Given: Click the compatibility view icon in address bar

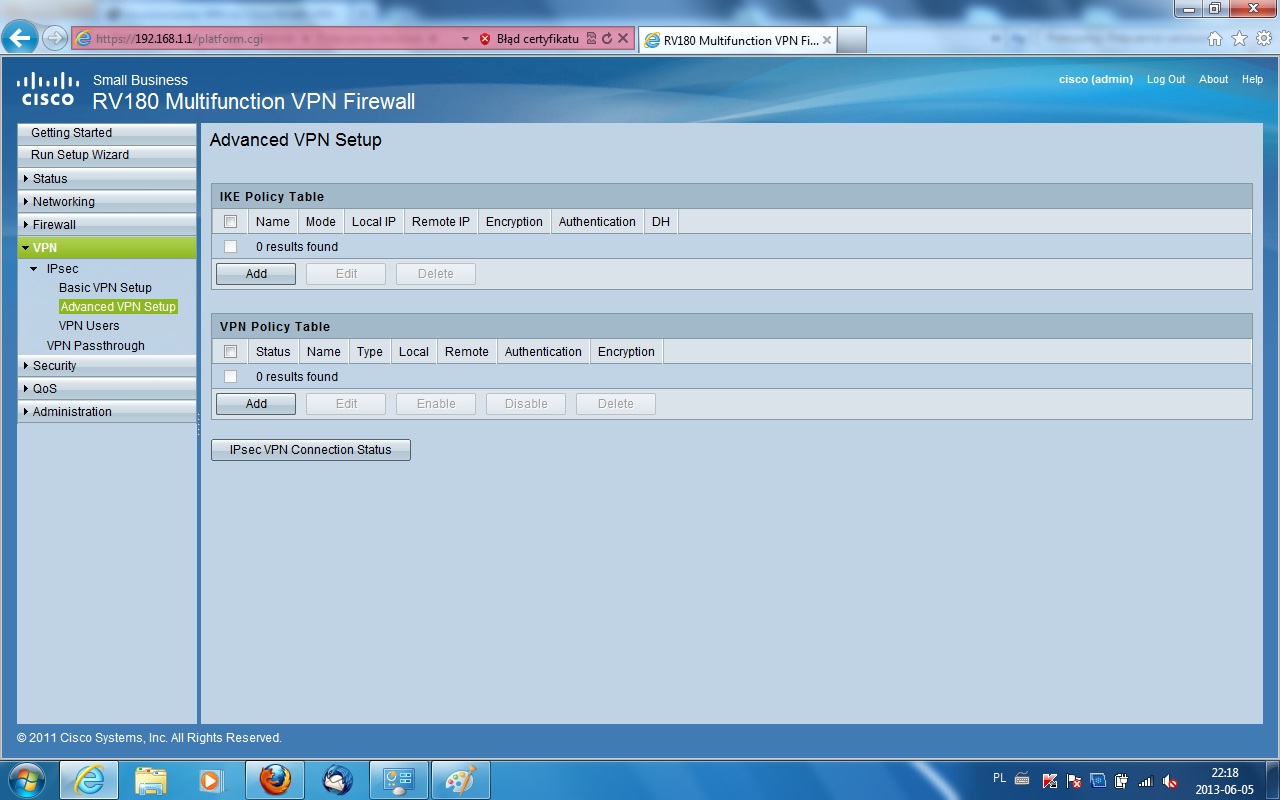Looking at the screenshot, I should pyautogui.click(x=591, y=39).
